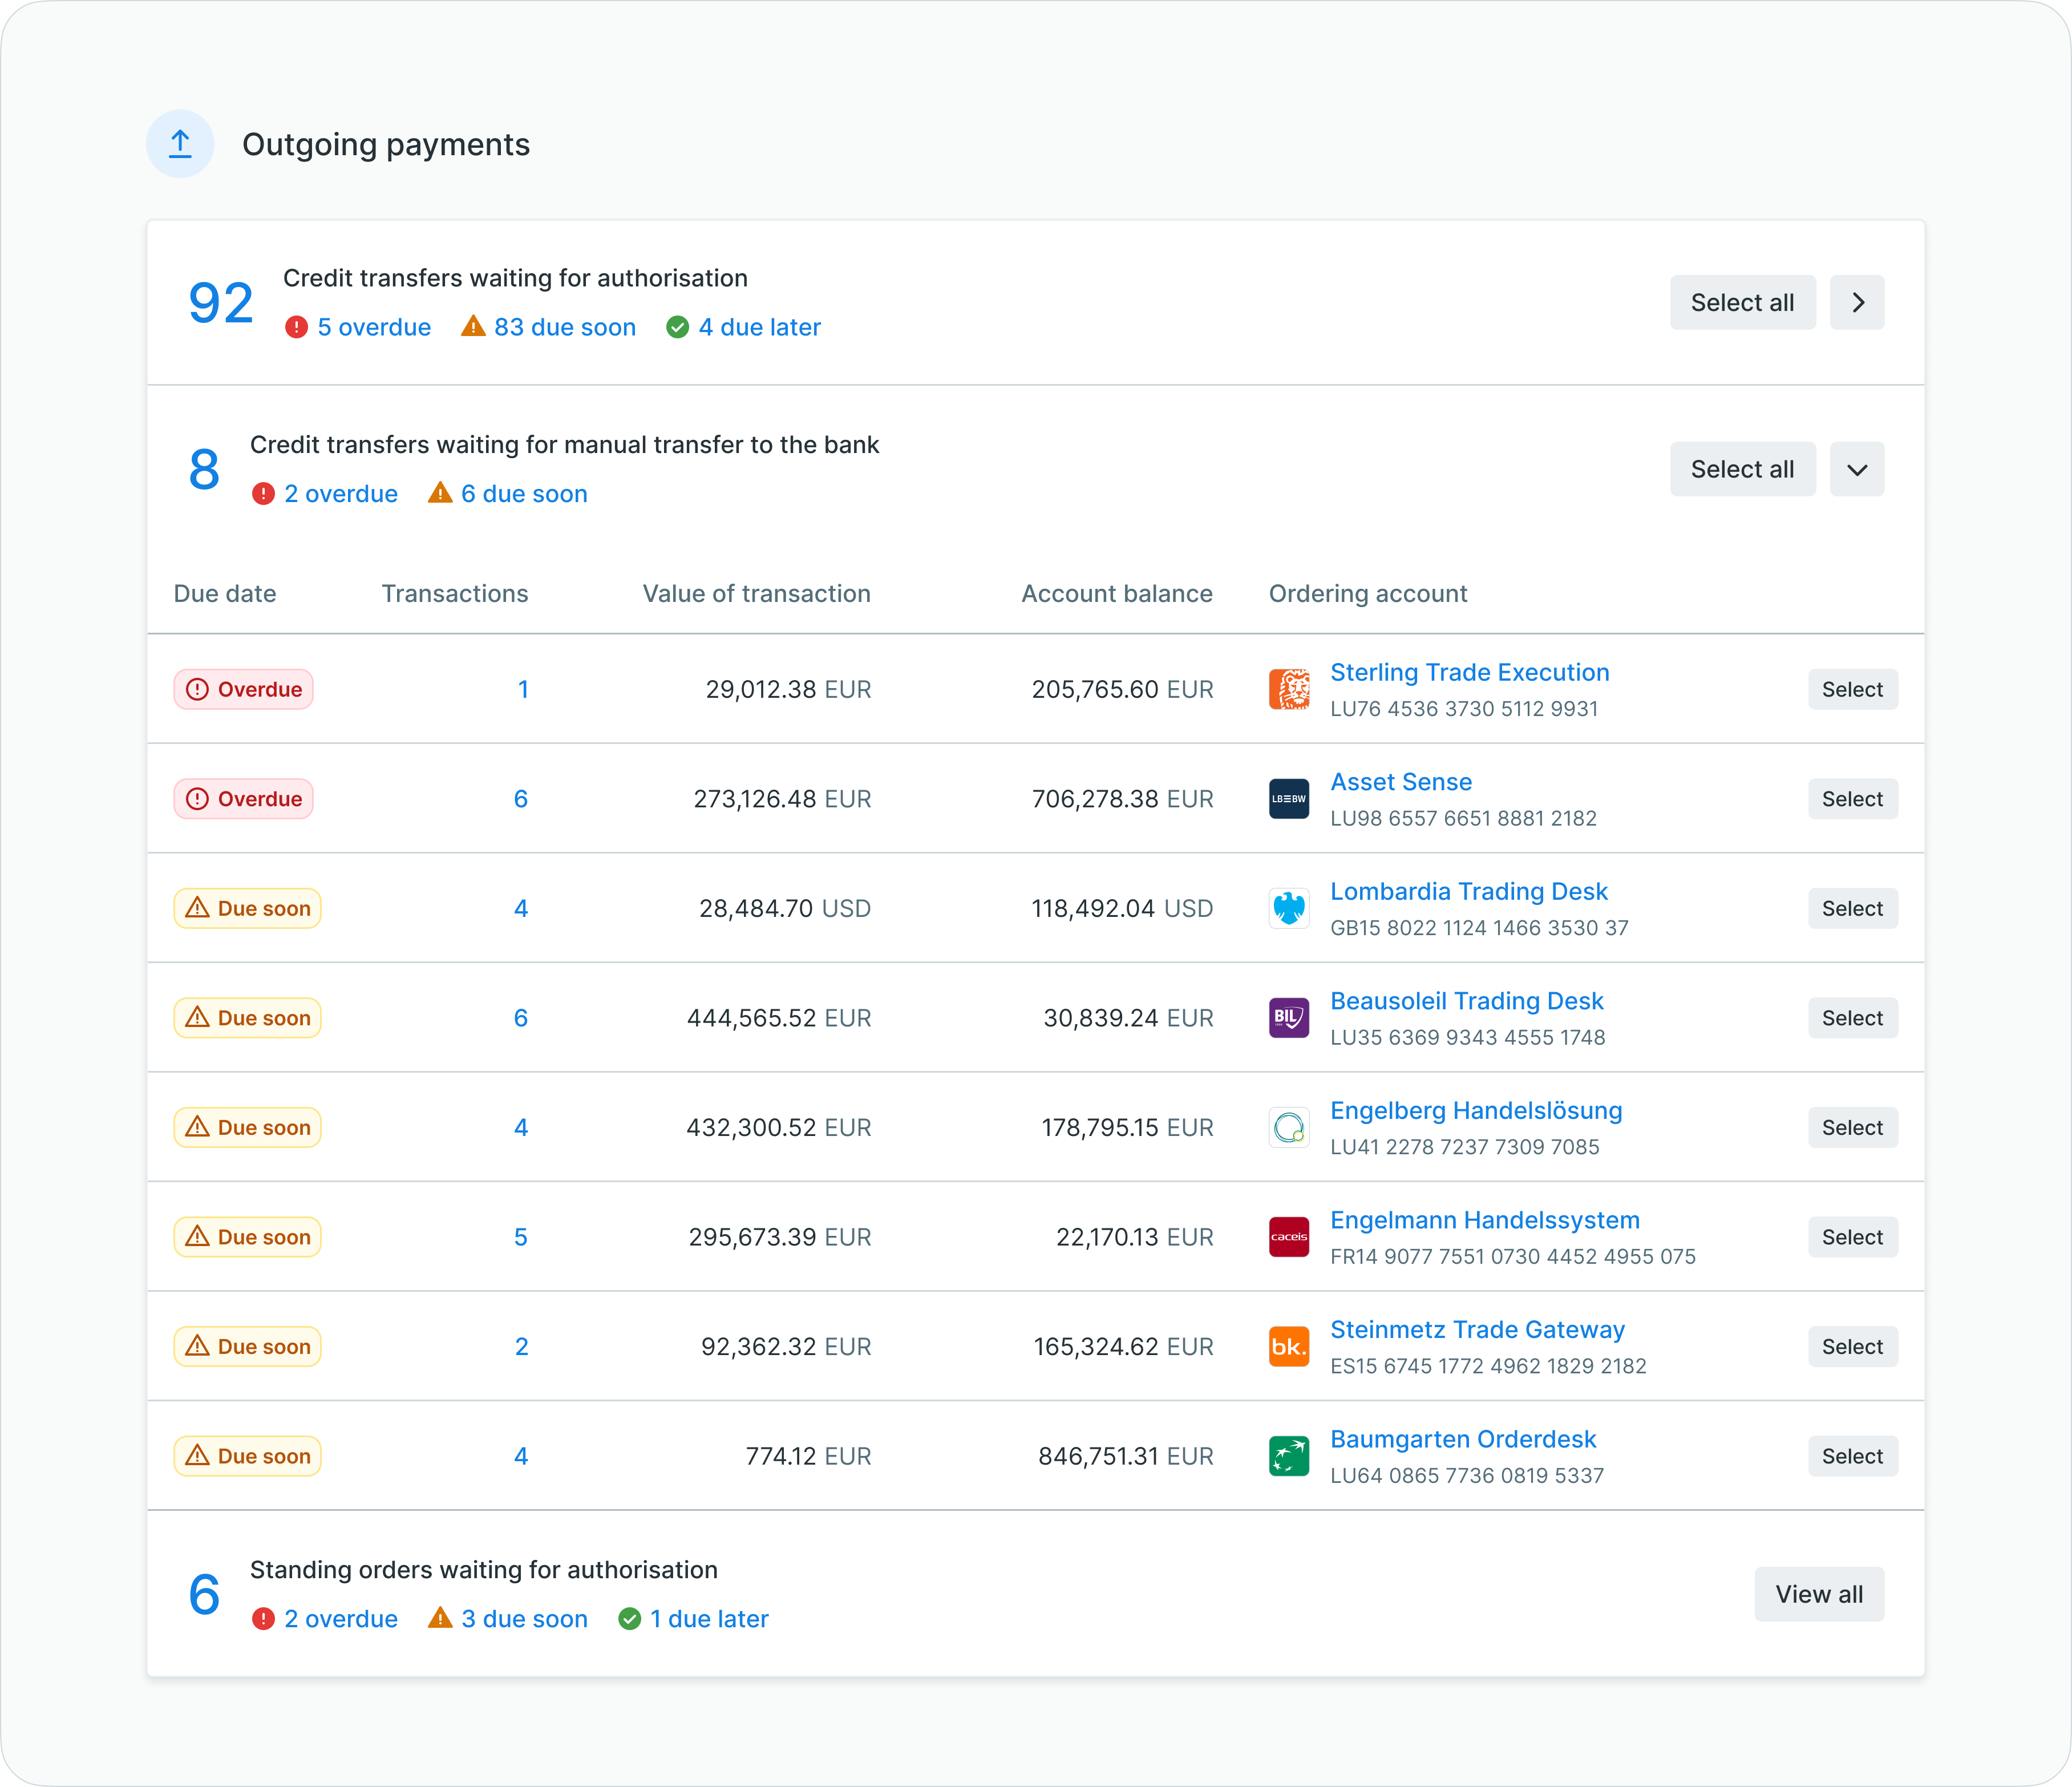Click the Engelmann Handelssystem Caceis logo
Image resolution: width=2072 pixels, height=1787 pixels.
(x=1288, y=1237)
